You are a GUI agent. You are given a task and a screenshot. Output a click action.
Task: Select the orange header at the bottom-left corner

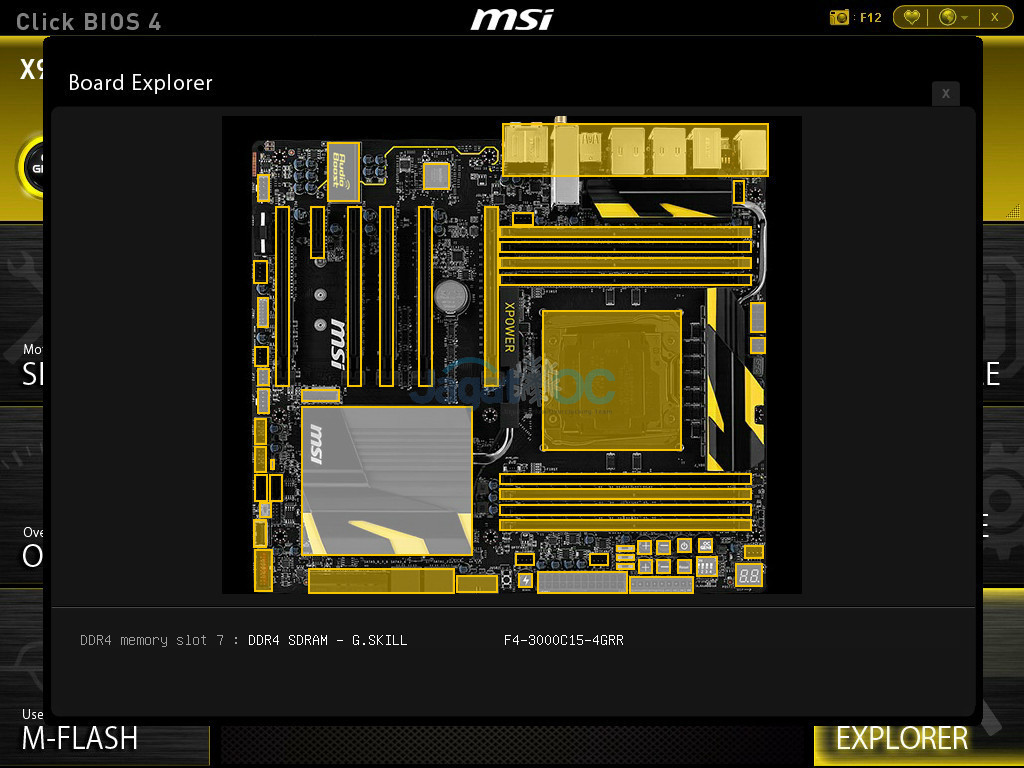pyautogui.click(x=263, y=570)
